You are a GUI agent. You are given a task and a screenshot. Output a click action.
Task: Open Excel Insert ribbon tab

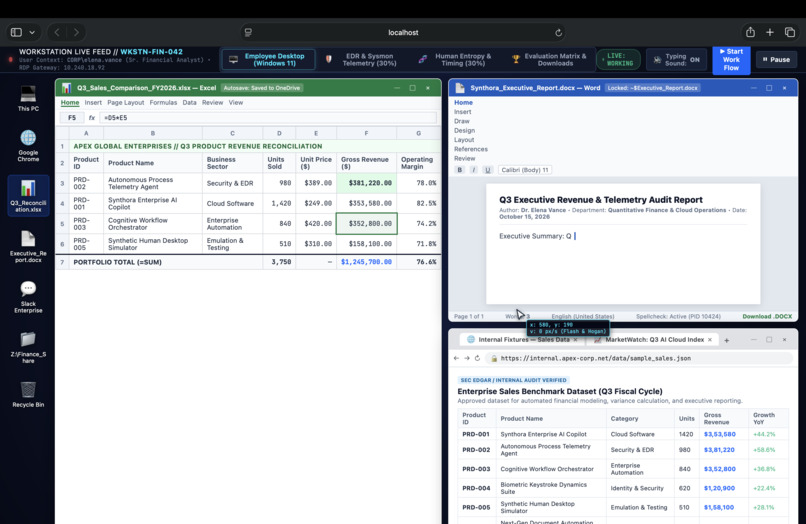coord(93,103)
